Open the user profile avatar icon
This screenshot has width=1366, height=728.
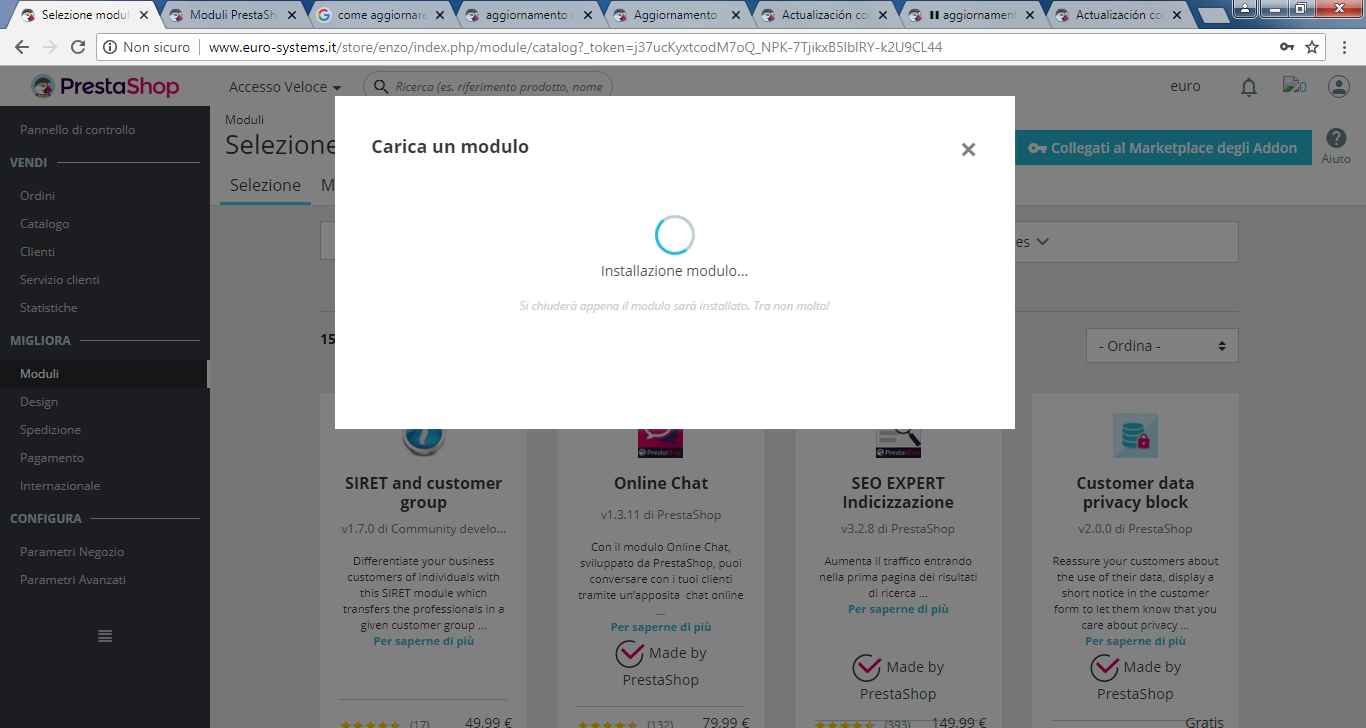[1338, 87]
